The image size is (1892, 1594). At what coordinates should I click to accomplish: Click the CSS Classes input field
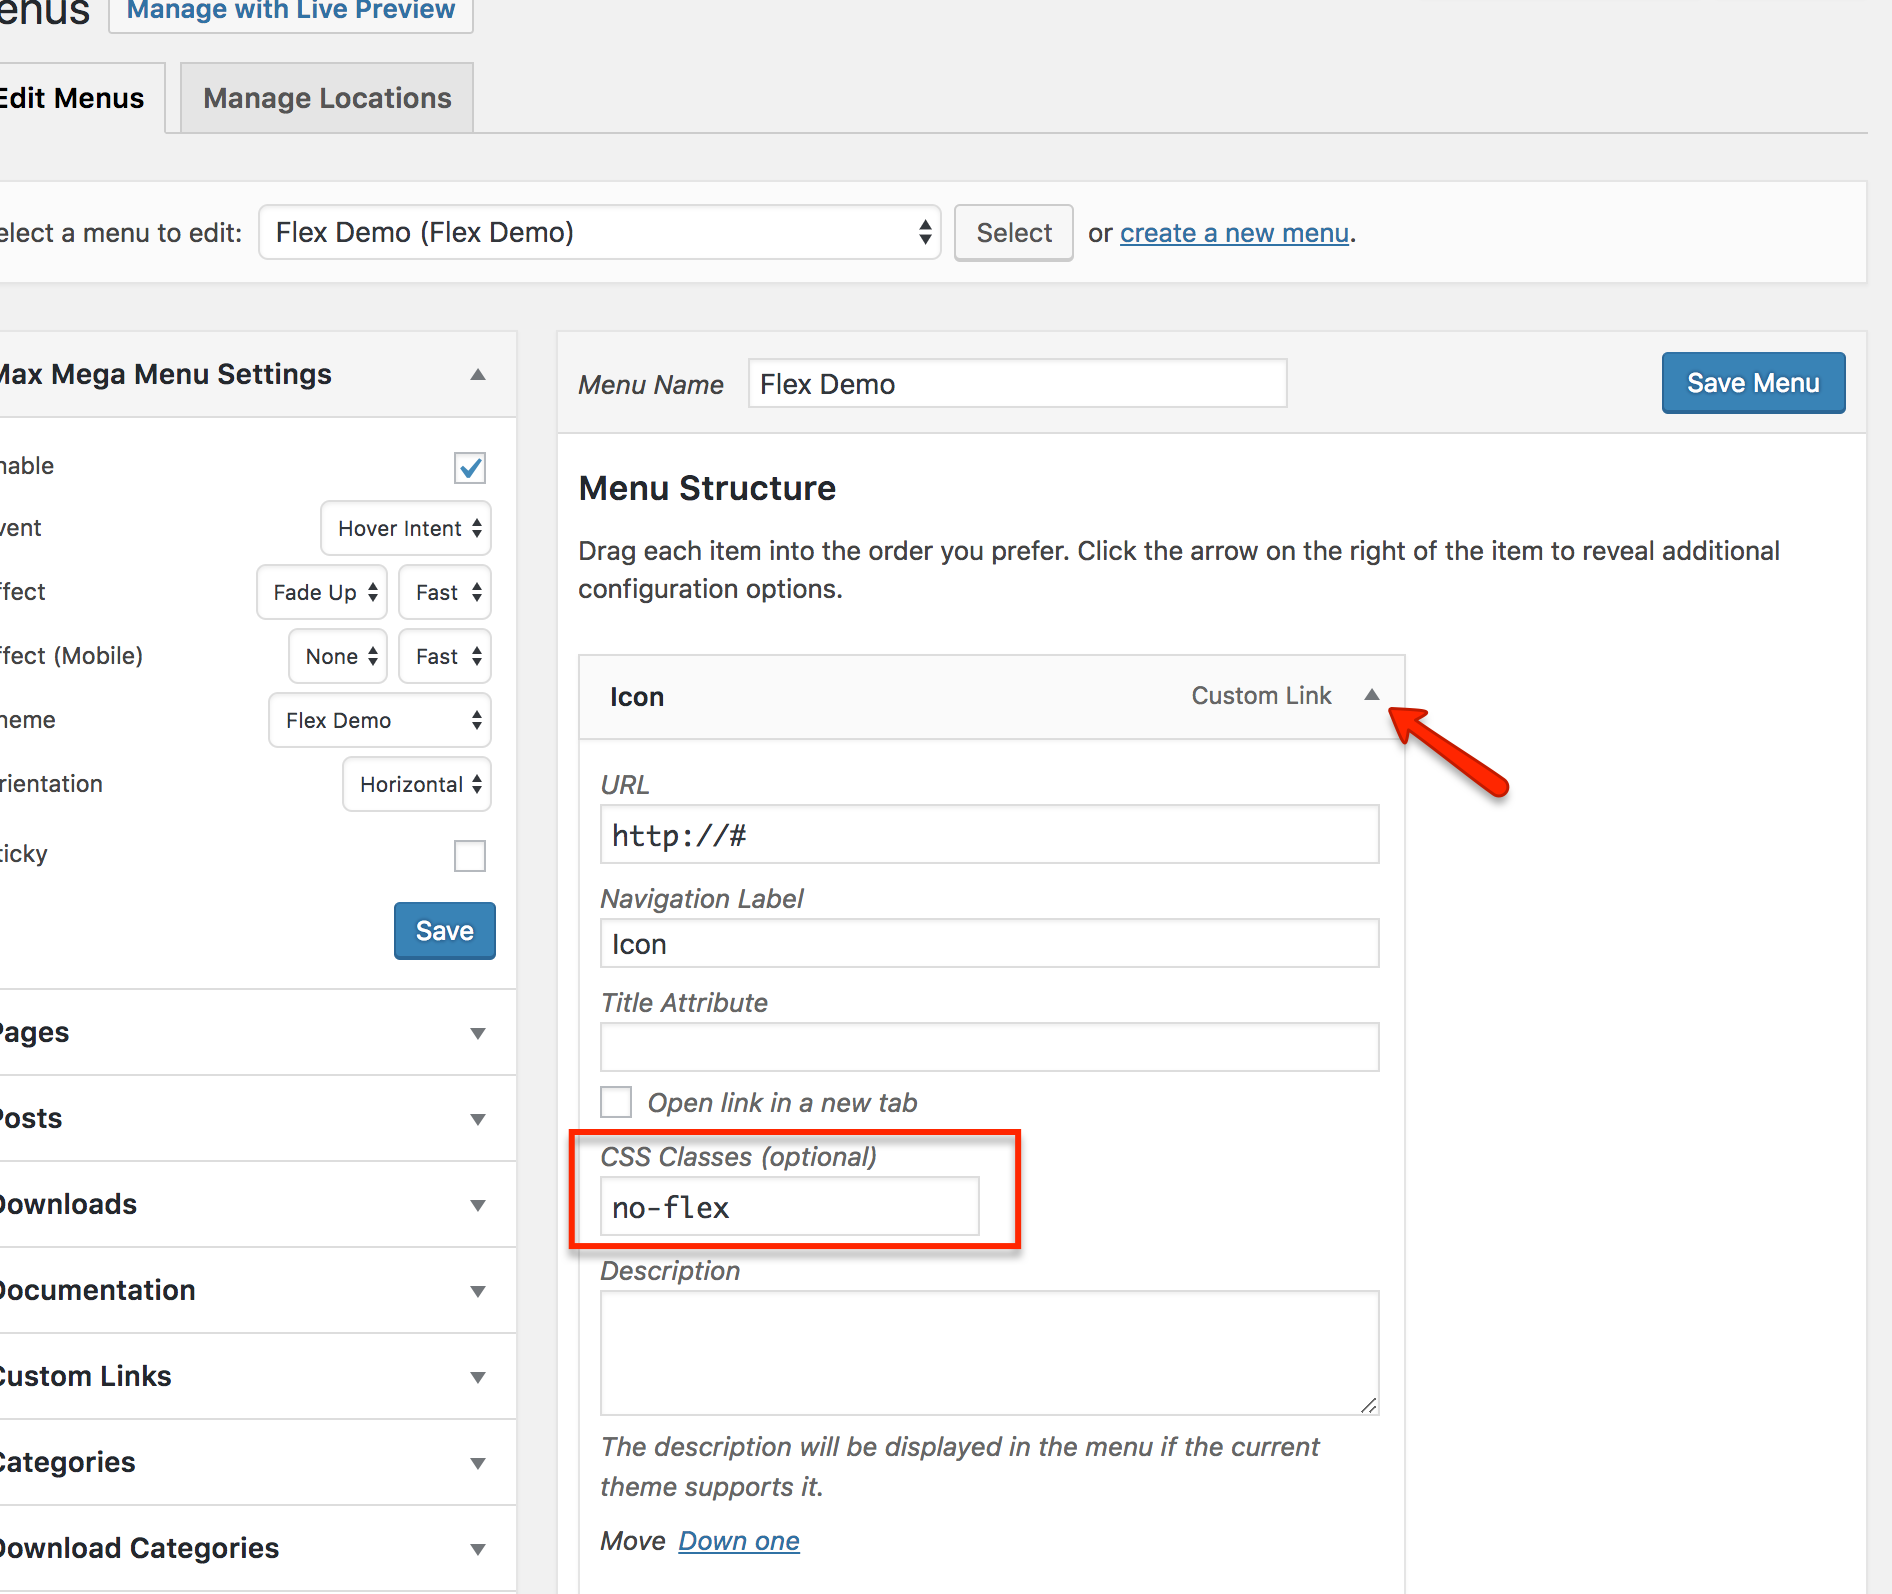point(789,1207)
